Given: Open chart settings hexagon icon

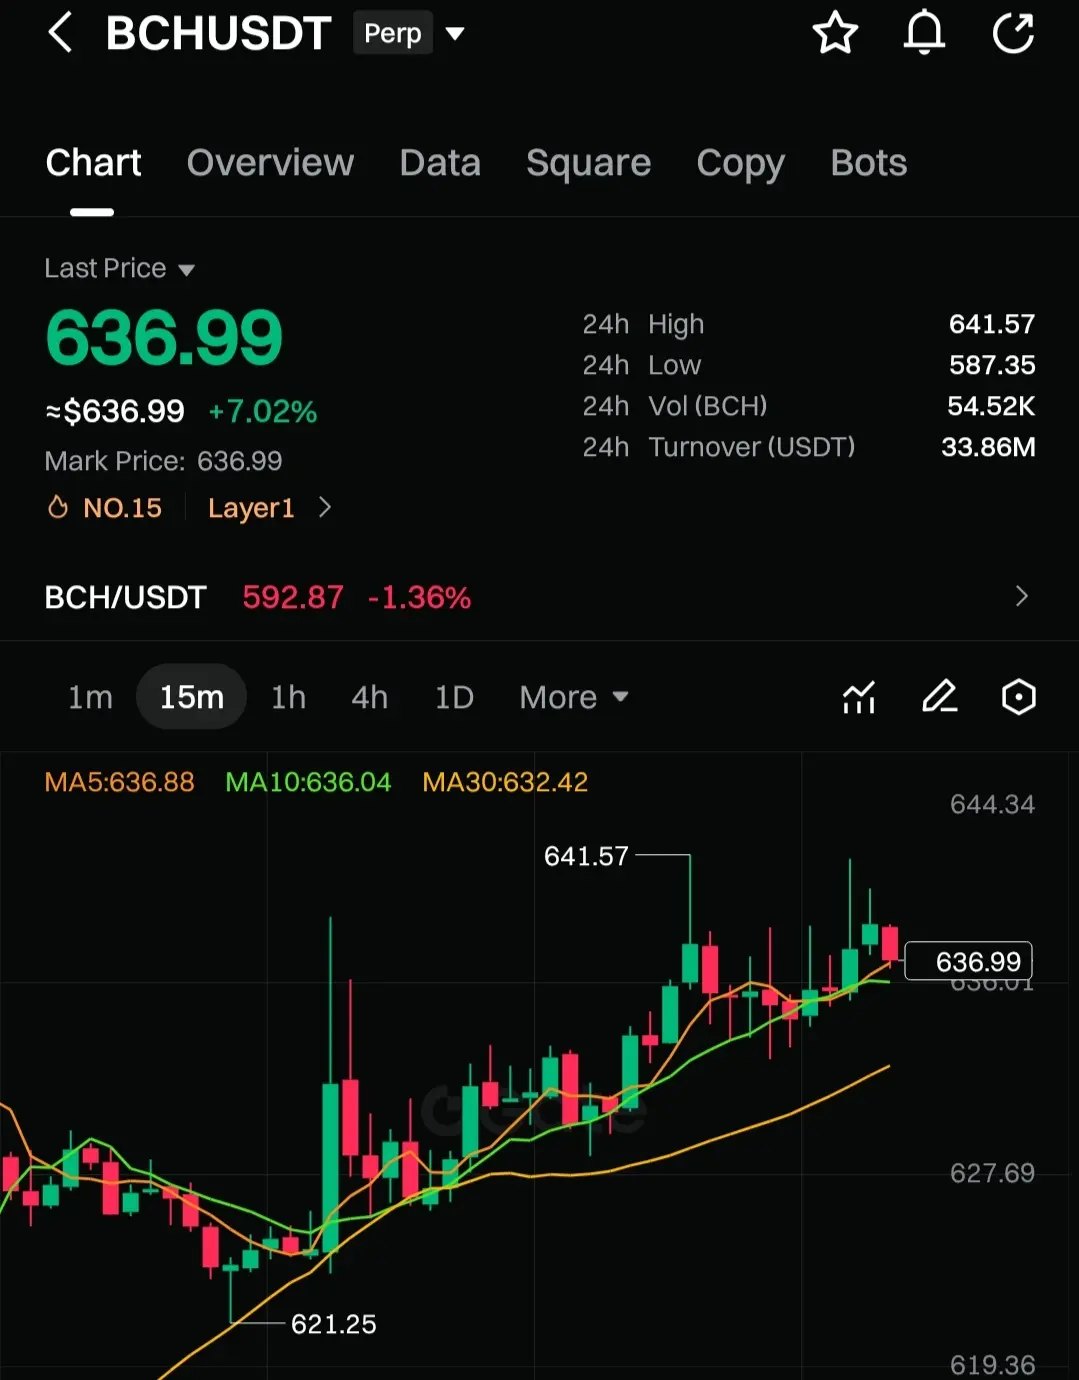Looking at the screenshot, I should (1018, 697).
